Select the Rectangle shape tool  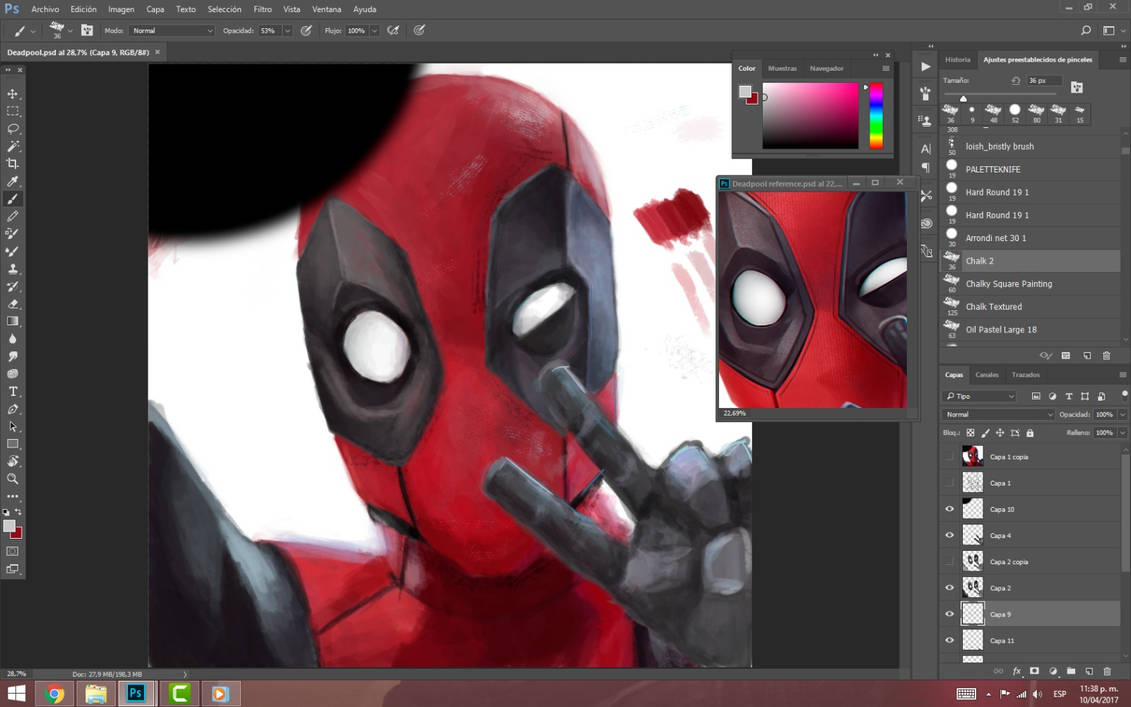12,444
